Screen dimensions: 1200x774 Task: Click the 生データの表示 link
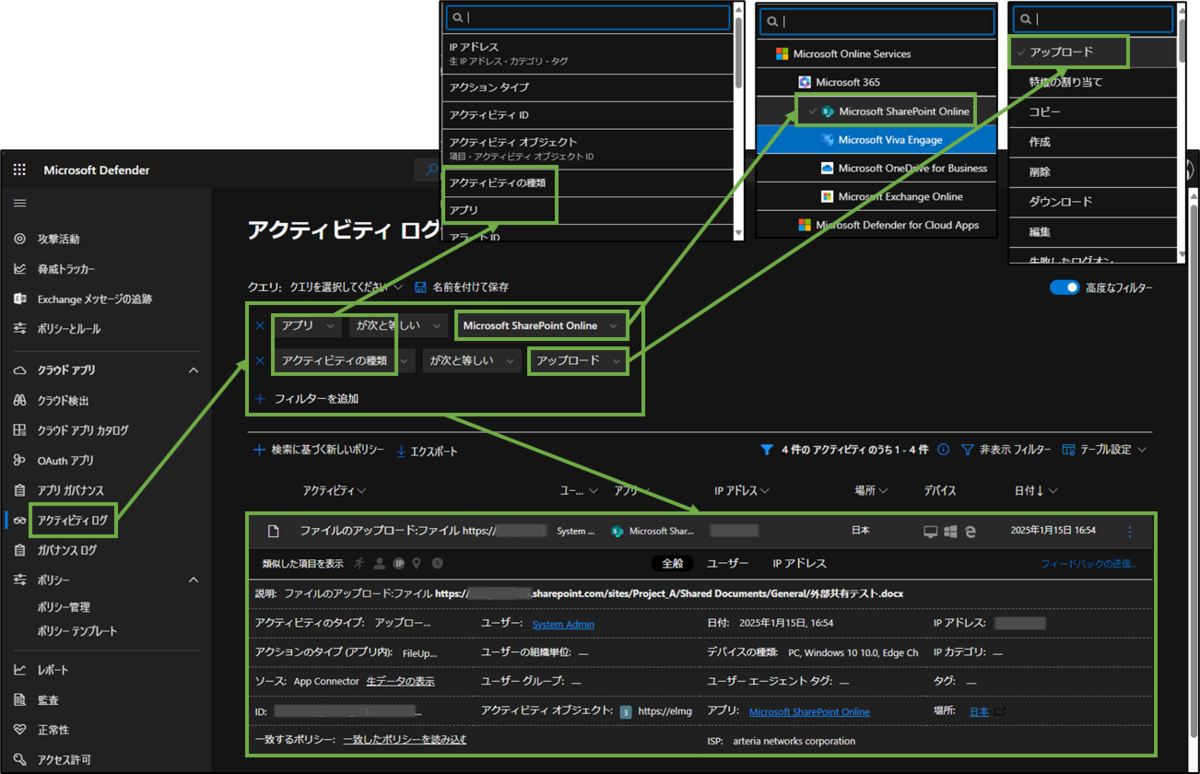[400, 681]
